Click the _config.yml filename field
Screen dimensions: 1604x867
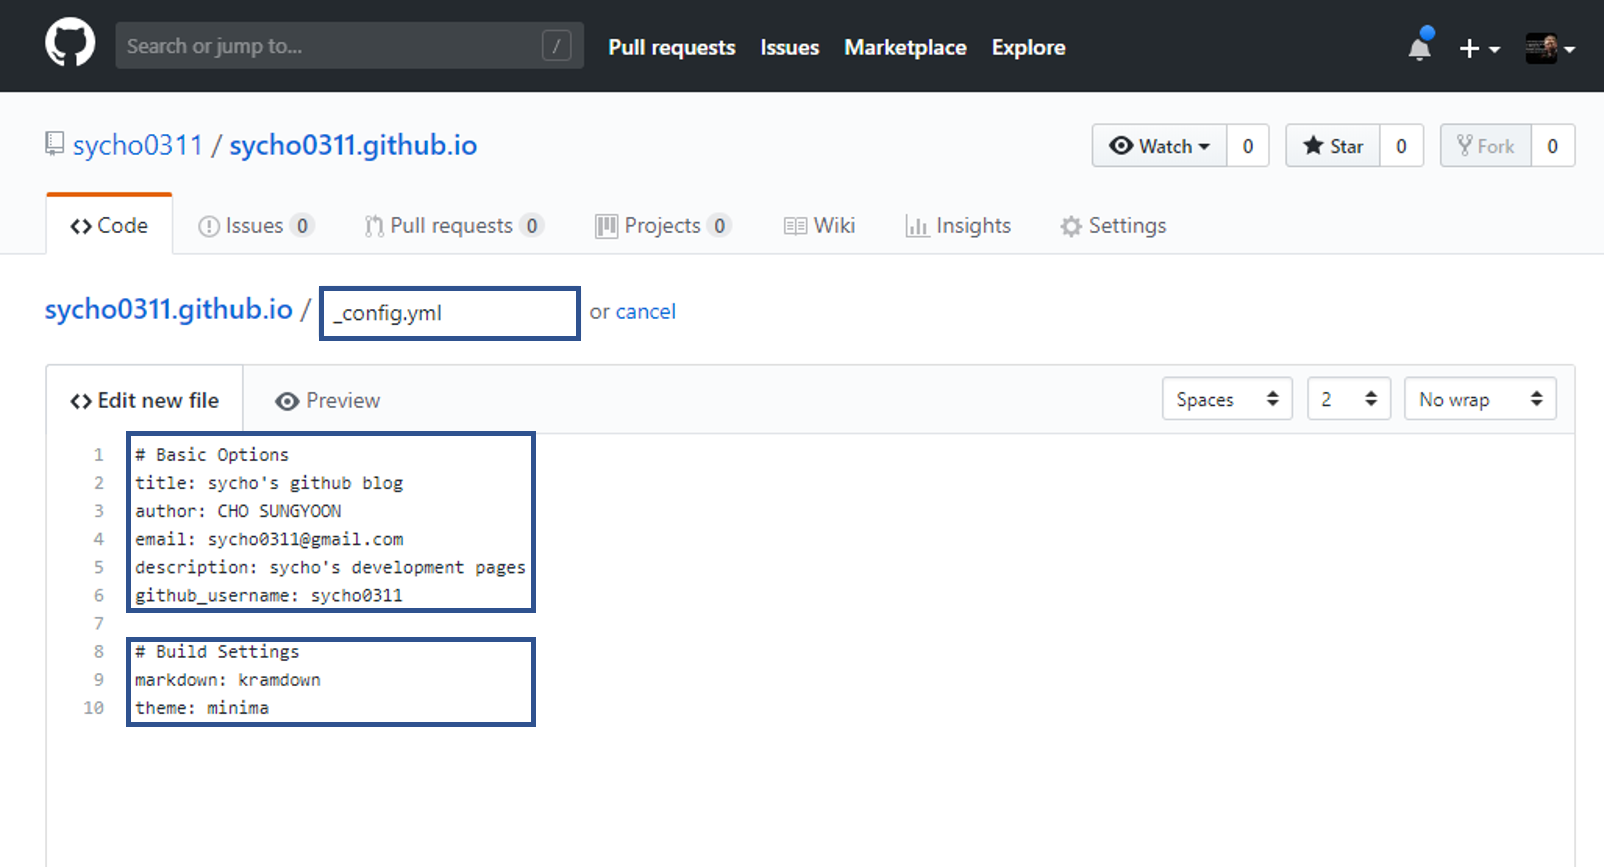point(450,313)
